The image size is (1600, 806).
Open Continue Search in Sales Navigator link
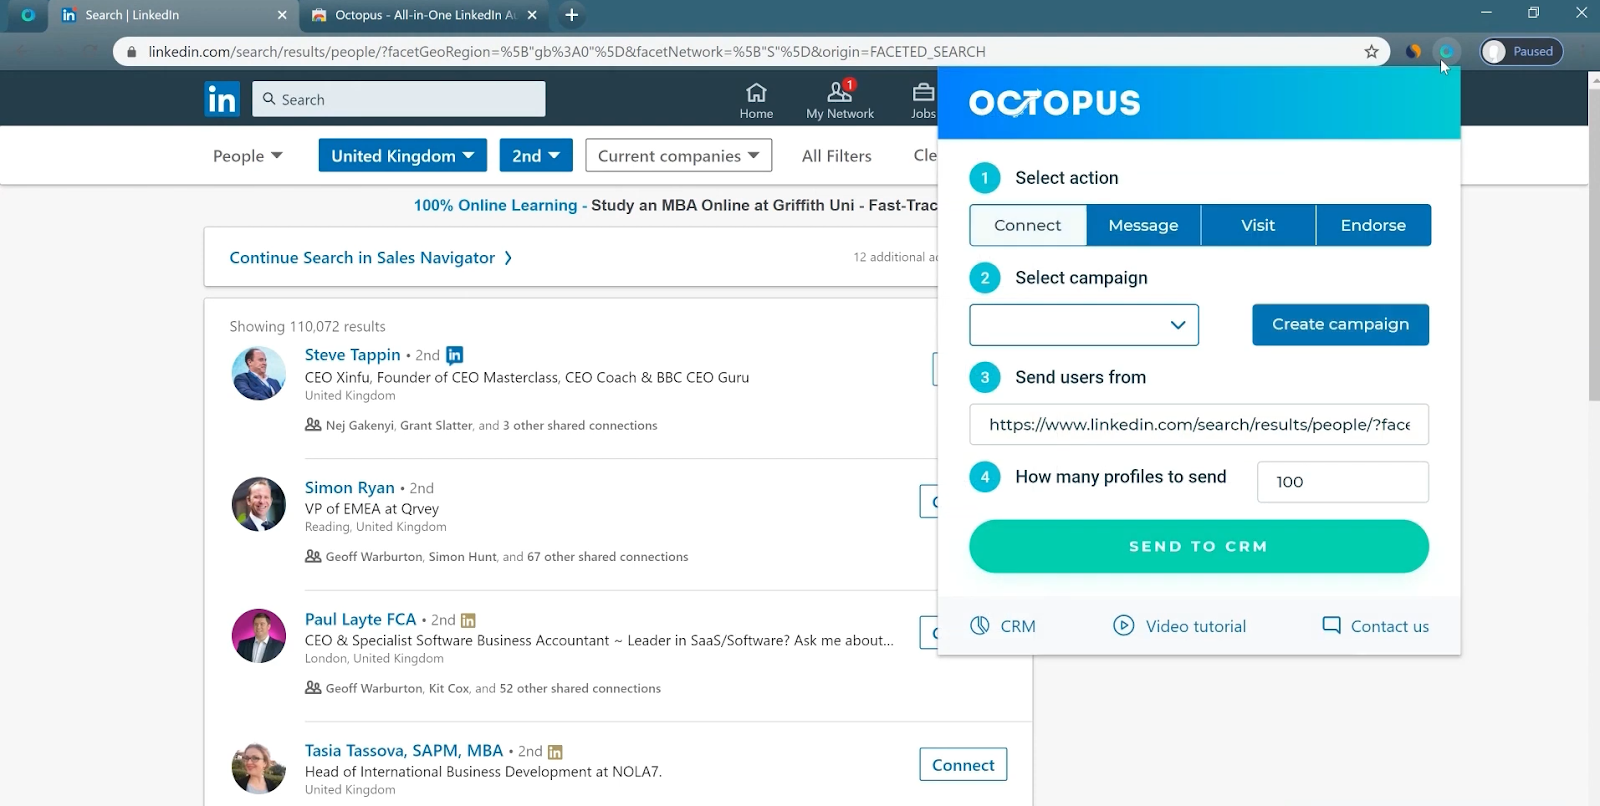(371, 258)
